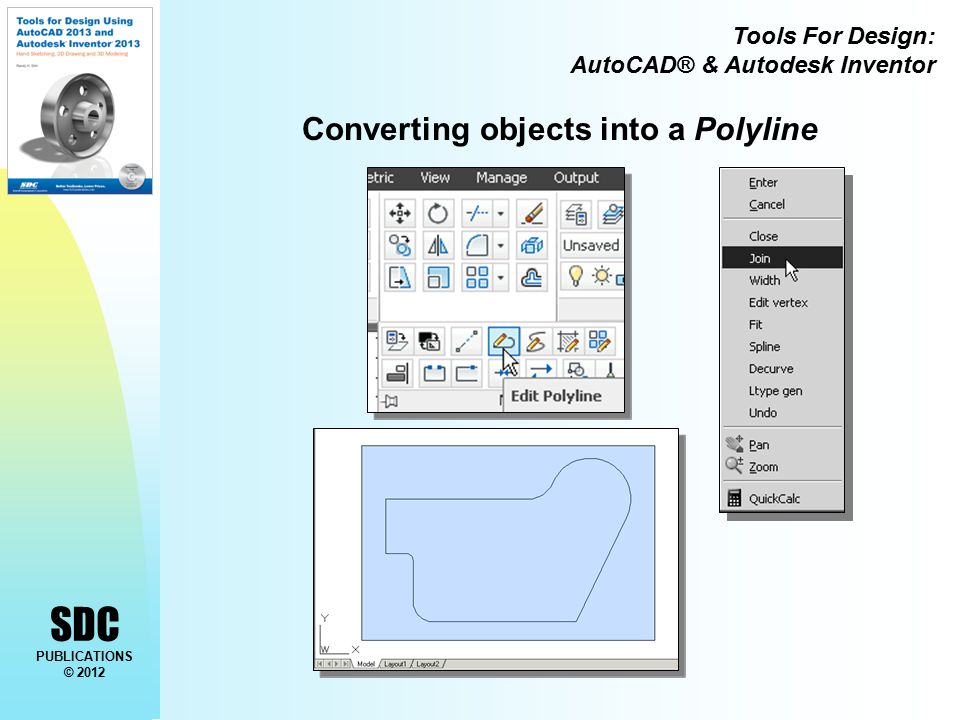960x720 pixels.
Task: Select the Copy objects tool icon
Action: (x=400, y=246)
